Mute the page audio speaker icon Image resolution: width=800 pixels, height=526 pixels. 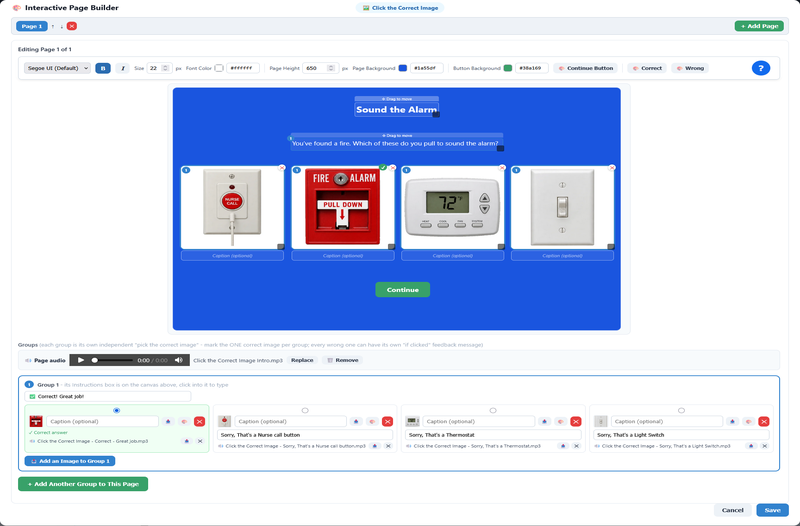(179, 360)
